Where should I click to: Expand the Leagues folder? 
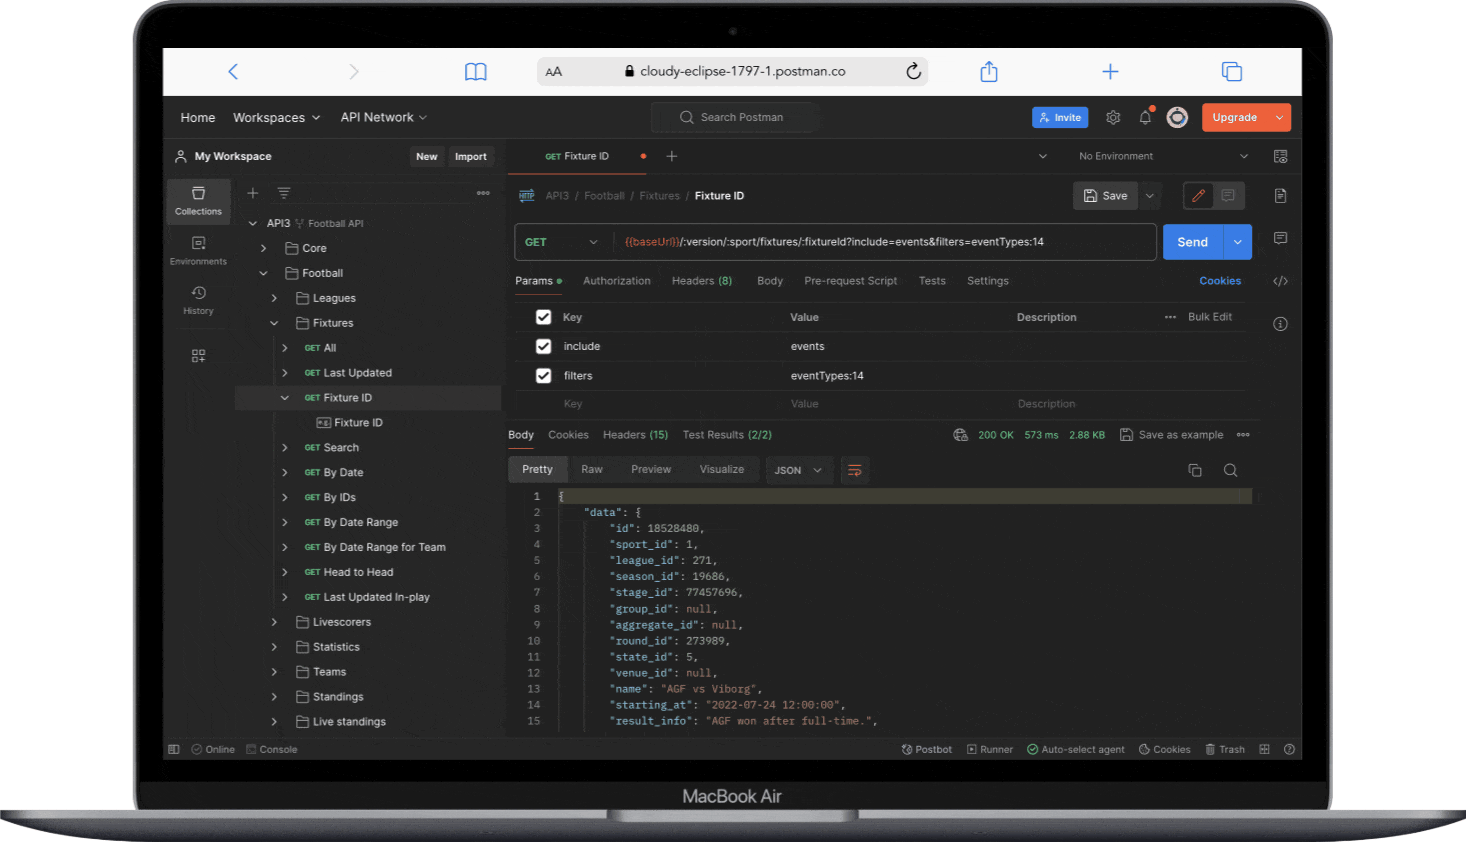(274, 298)
